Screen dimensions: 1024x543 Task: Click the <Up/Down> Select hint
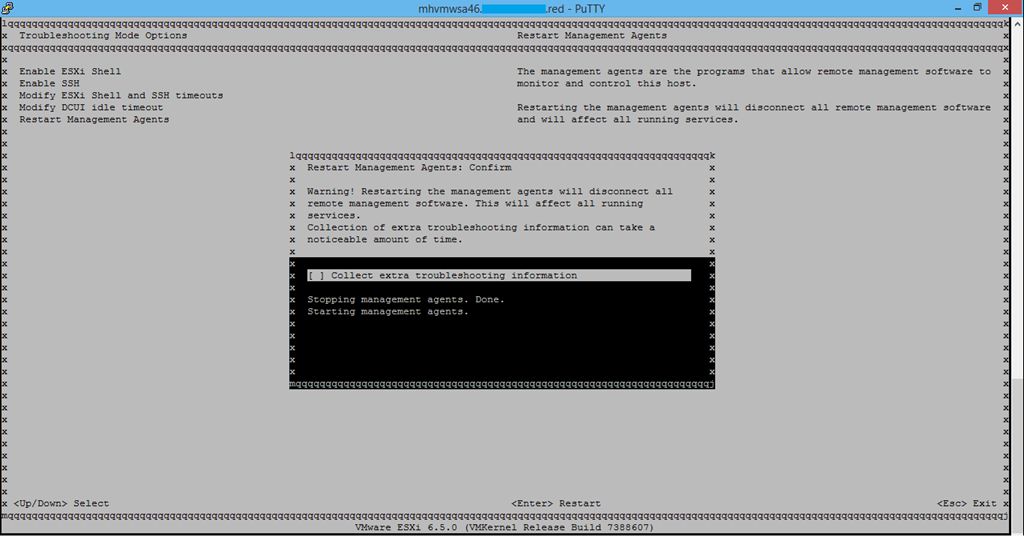[x=61, y=504]
